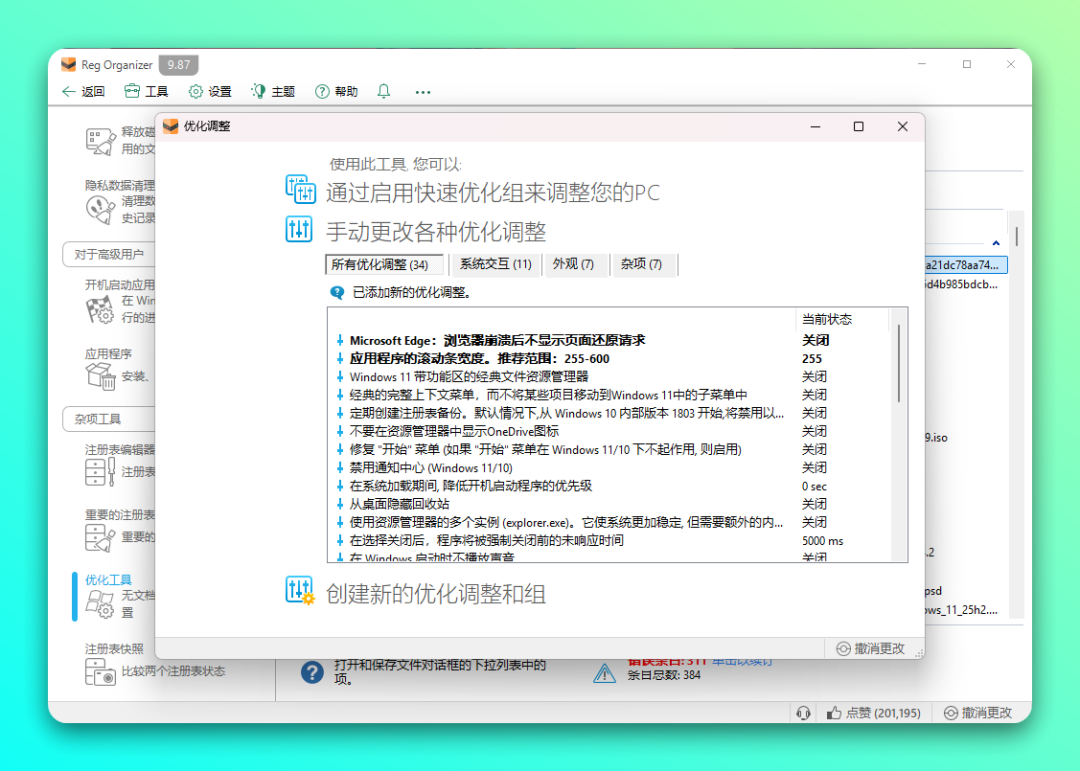Open 通过启用快速优化组来调整您的PC link

click(x=492, y=192)
